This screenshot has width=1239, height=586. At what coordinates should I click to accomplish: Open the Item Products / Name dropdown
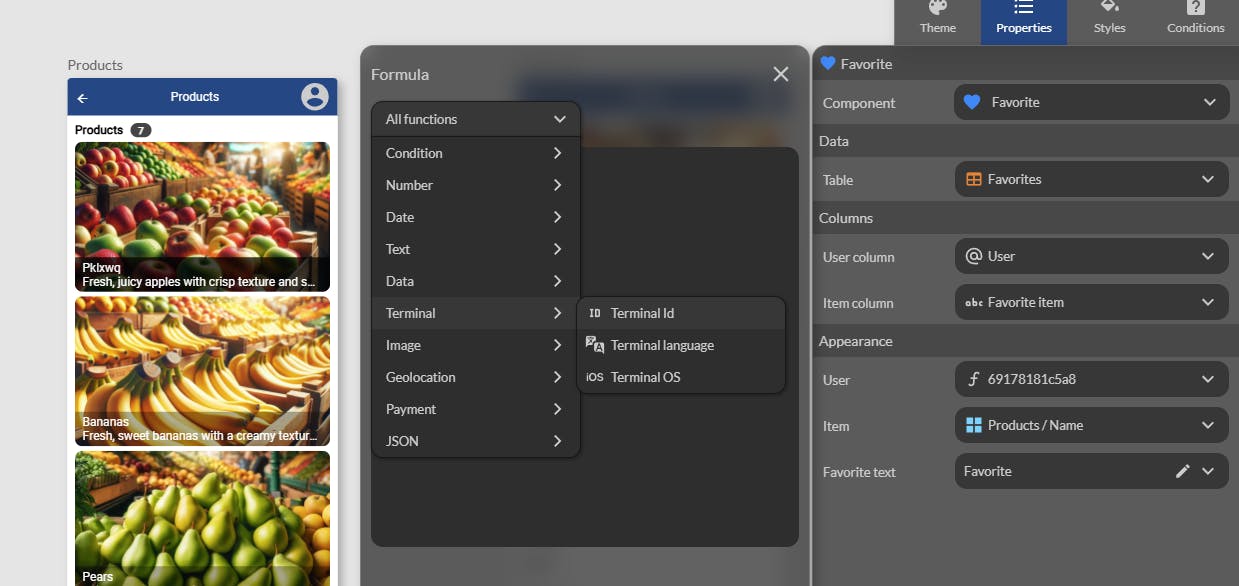coord(1092,425)
